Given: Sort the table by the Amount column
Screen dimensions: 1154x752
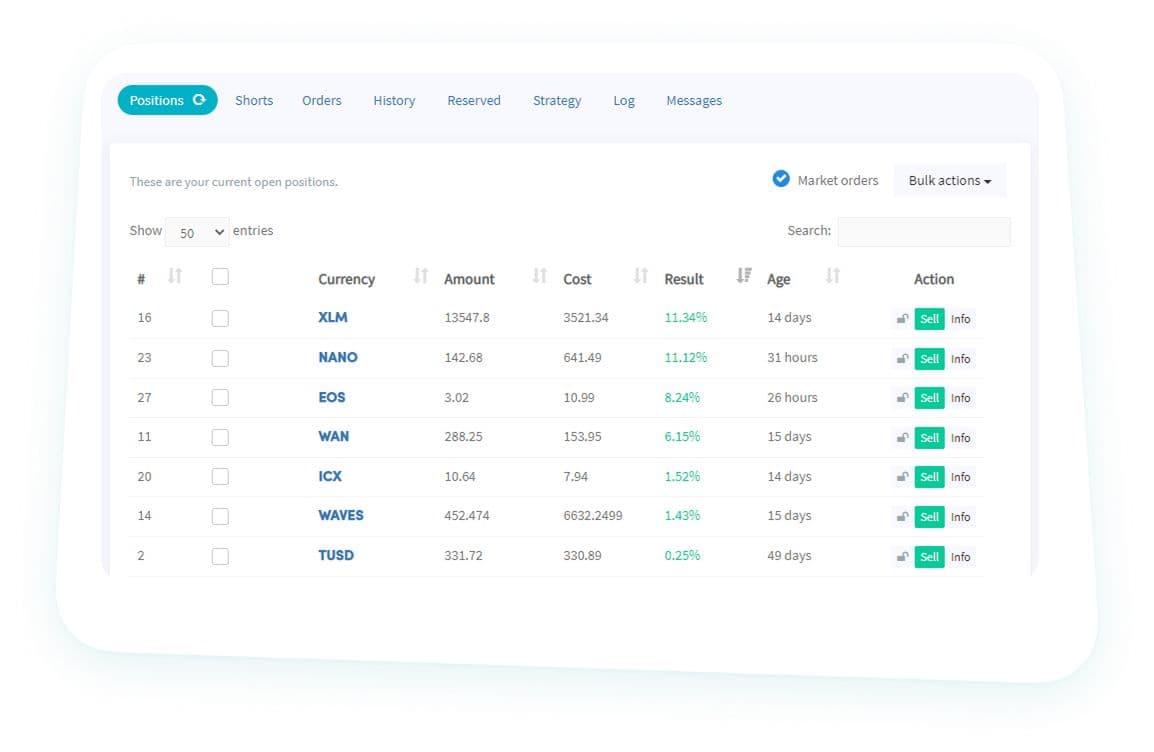Looking at the screenshot, I should click(538, 278).
